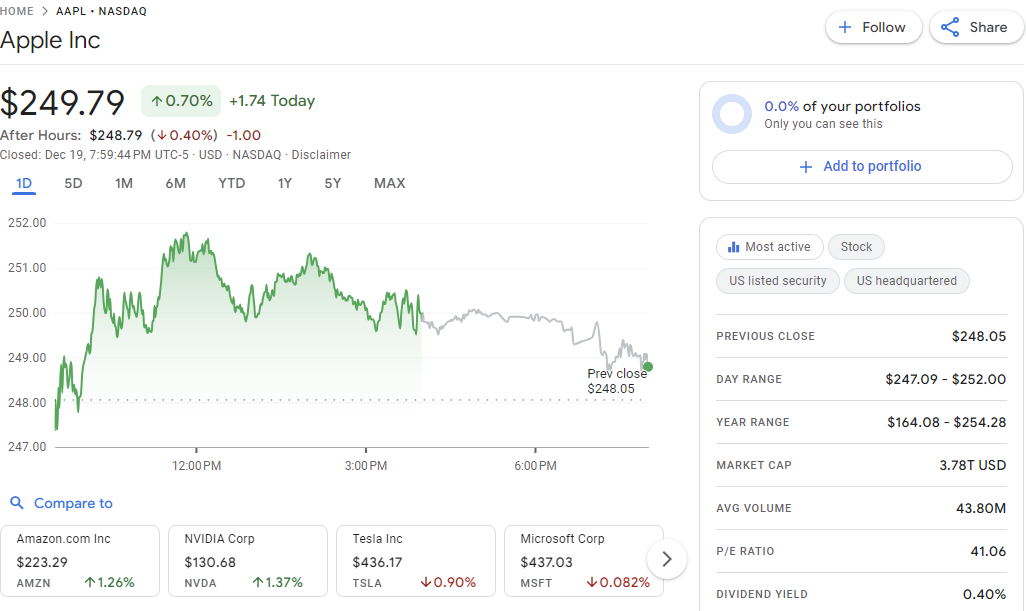Show next comparison stocks with arrow
This screenshot has height=611, width=1026.
click(x=667, y=559)
